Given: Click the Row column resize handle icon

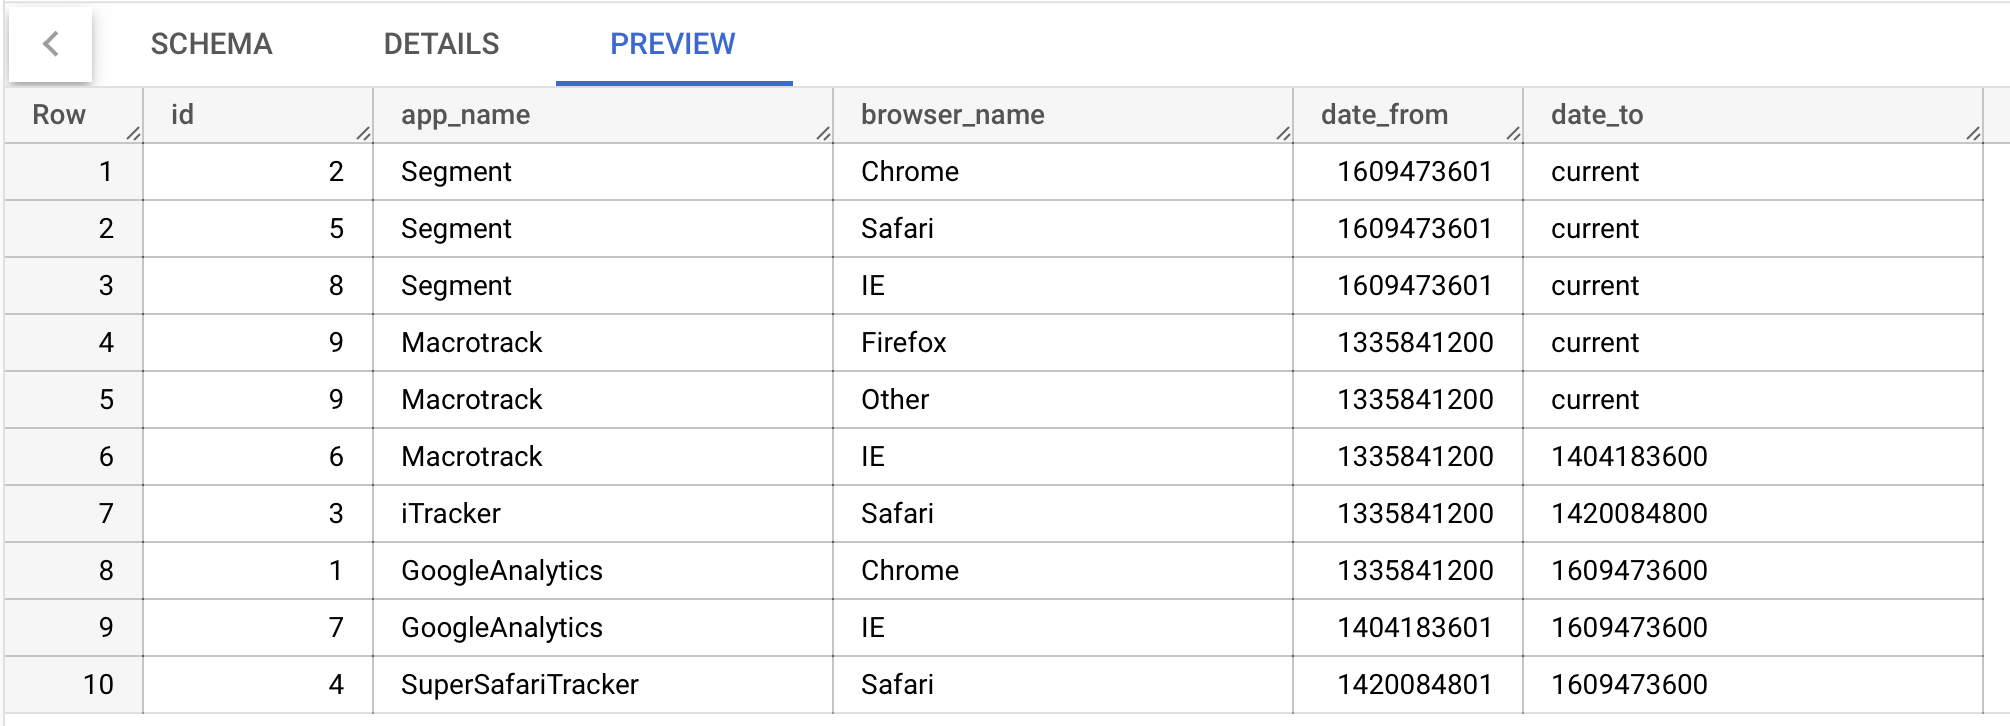Looking at the screenshot, I should 133,133.
